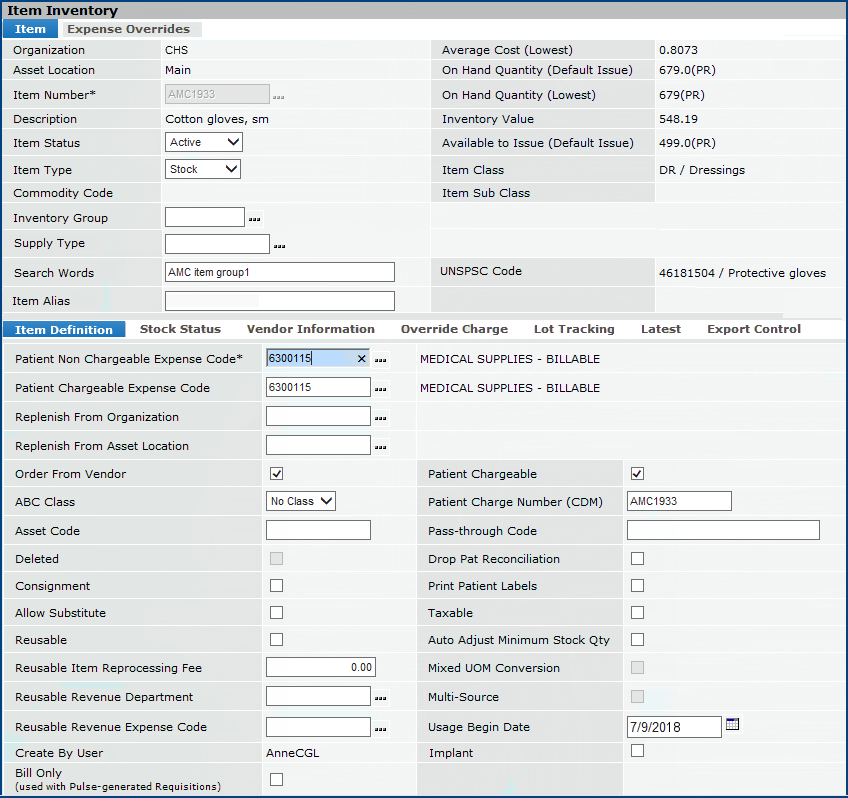Open calendar picker for Usage Begin Date
Viewport: 848px width, 798px height.
pyautogui.click(x=732, y=725)
